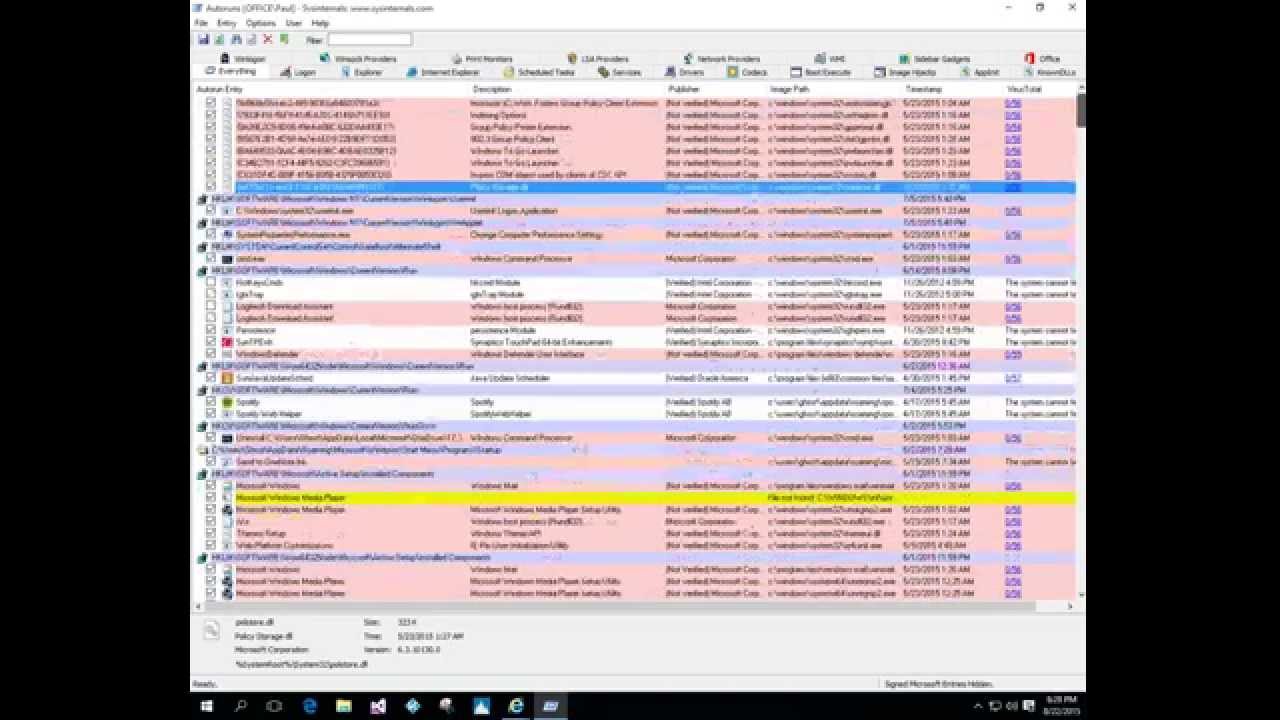Switch to Winsock Providers tab
This screenshot has height=720, width=1280.
[x=358, y=59]
